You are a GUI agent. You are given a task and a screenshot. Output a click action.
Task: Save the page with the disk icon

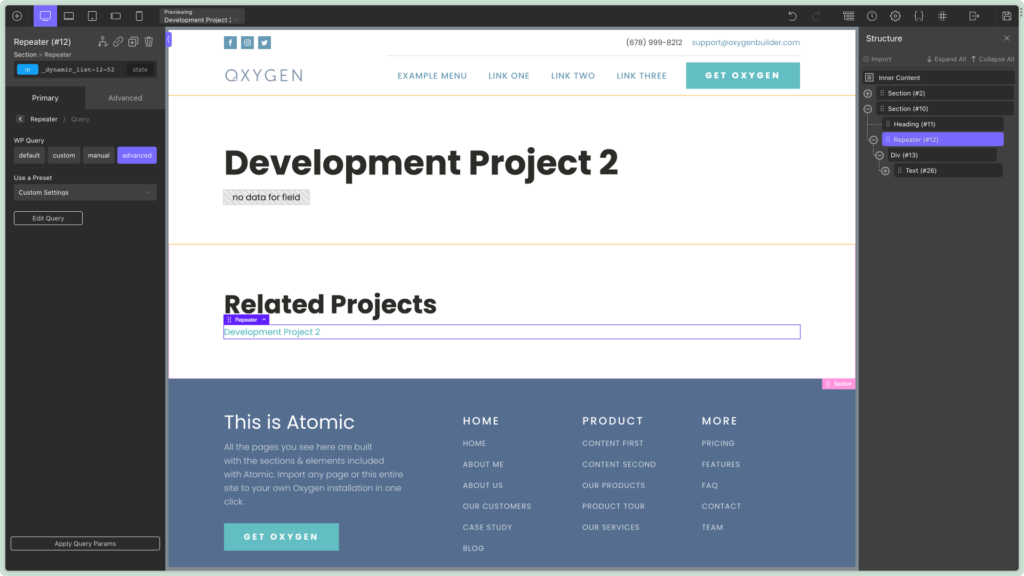point(1006,16)
